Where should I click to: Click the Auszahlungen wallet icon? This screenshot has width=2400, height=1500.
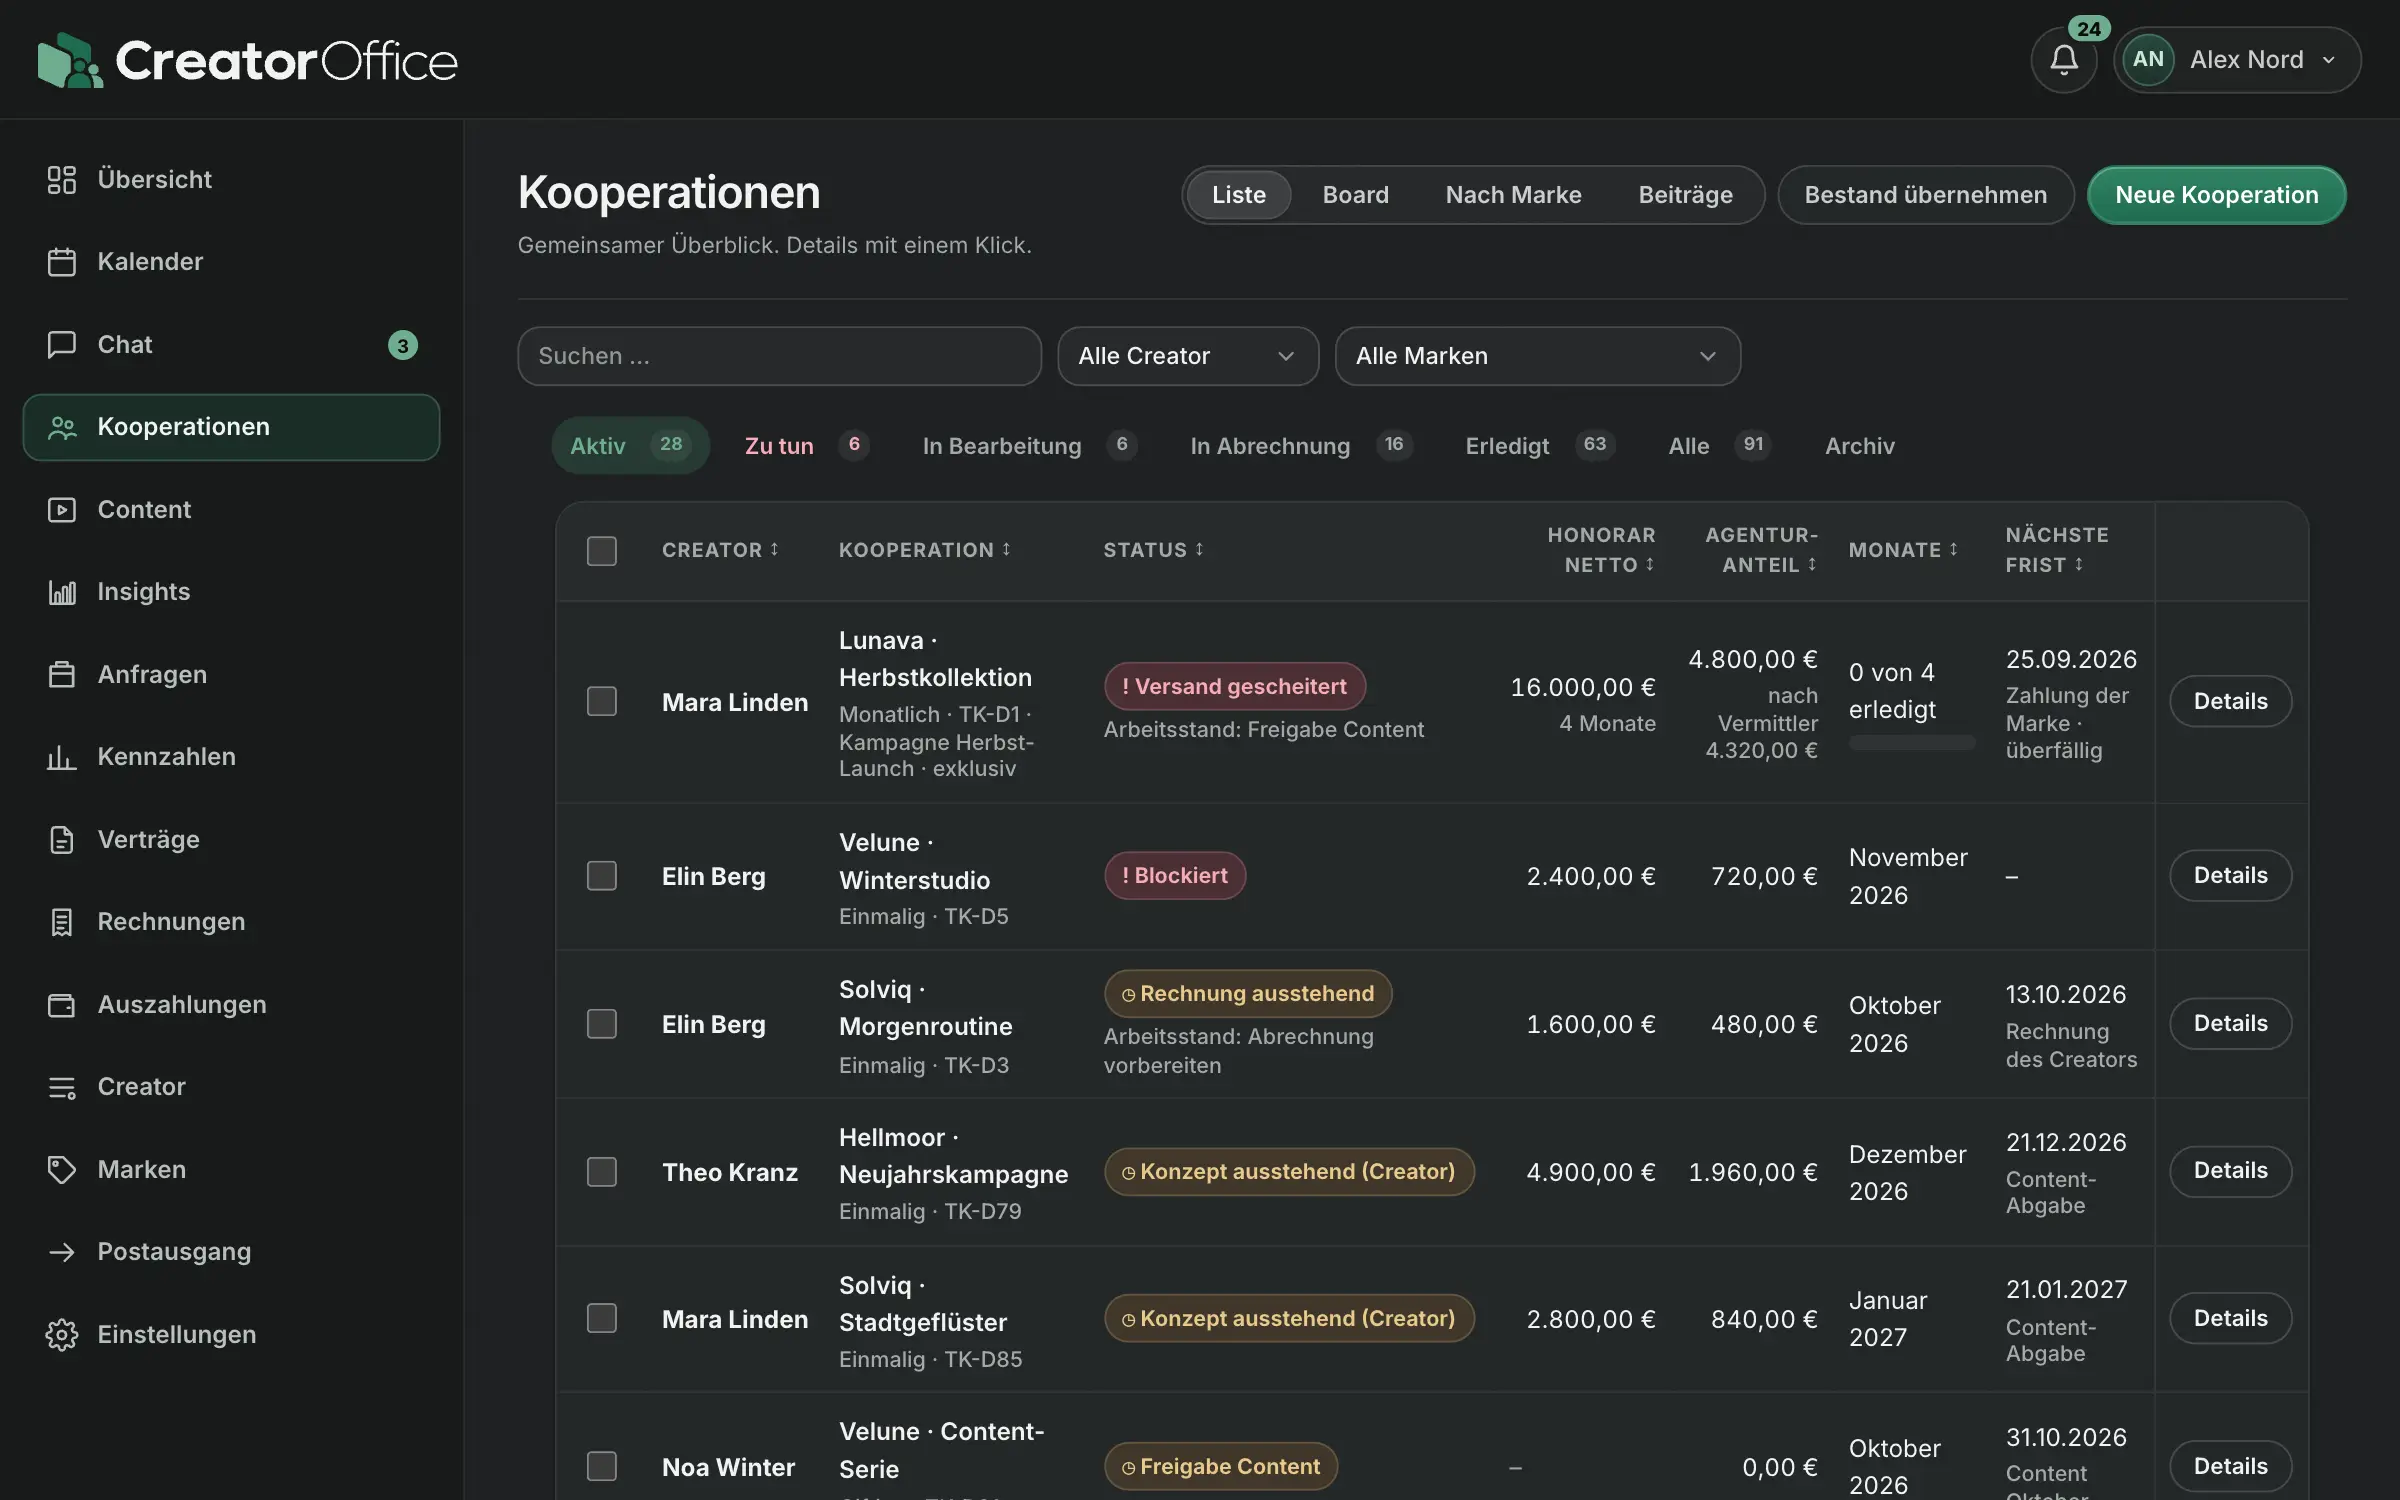62,1005
